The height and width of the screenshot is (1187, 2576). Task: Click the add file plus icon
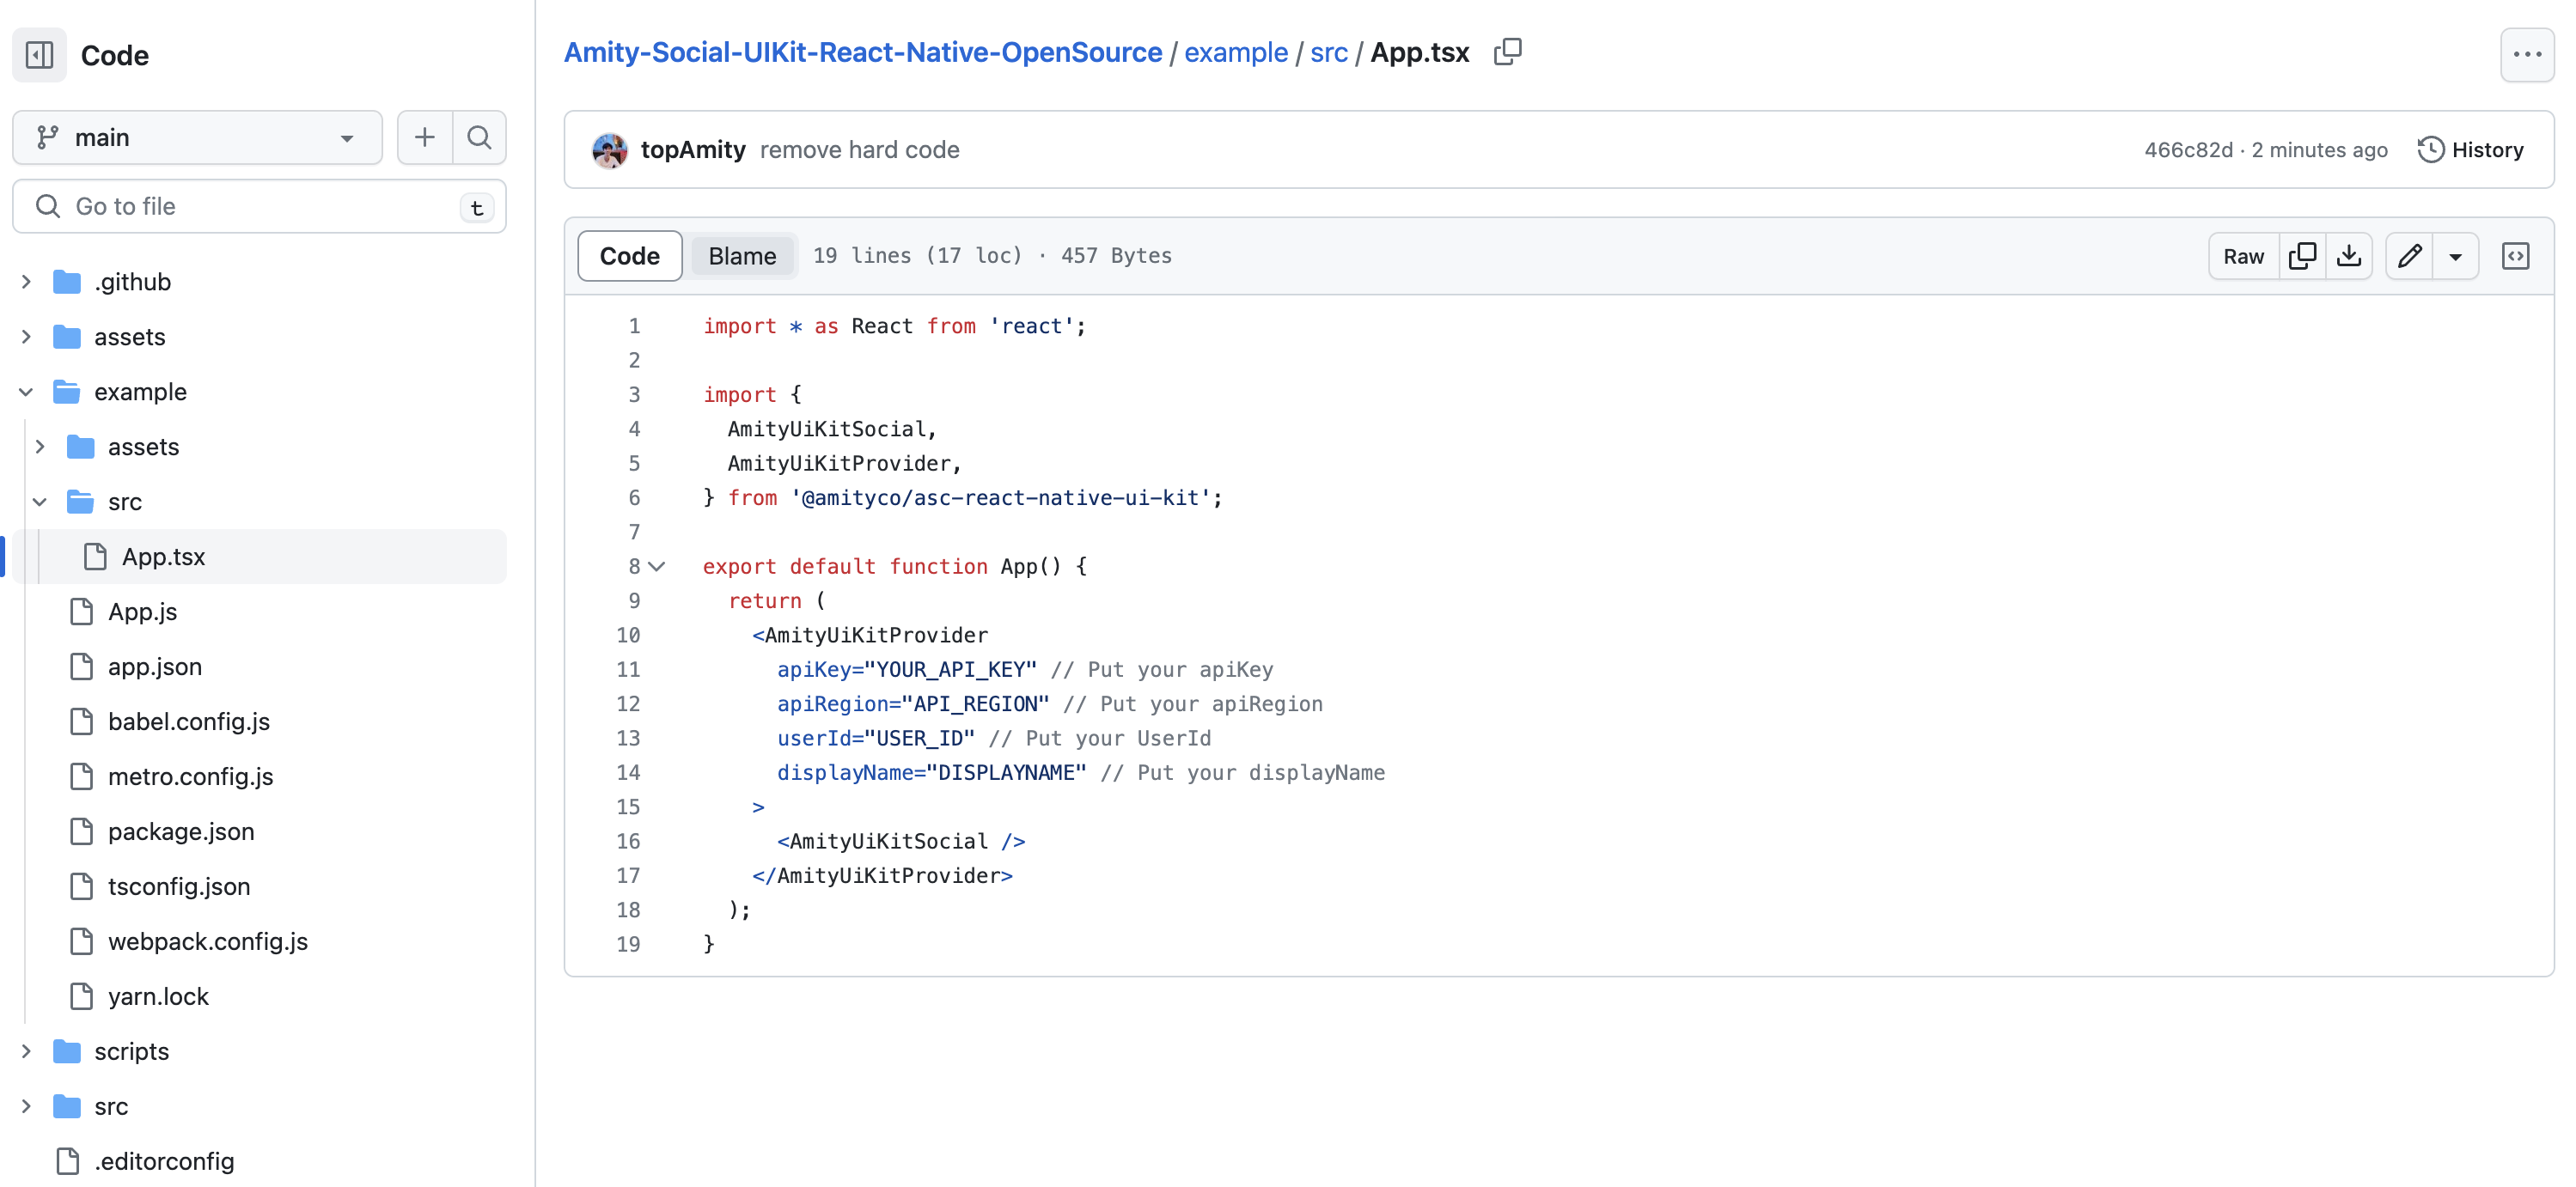pyautogui.click(x=425, y=137)
